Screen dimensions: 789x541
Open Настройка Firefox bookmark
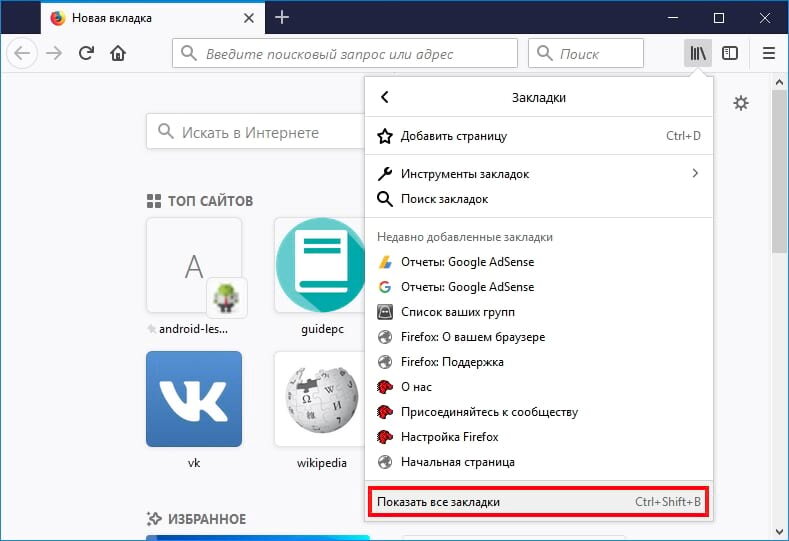(538, 437)
